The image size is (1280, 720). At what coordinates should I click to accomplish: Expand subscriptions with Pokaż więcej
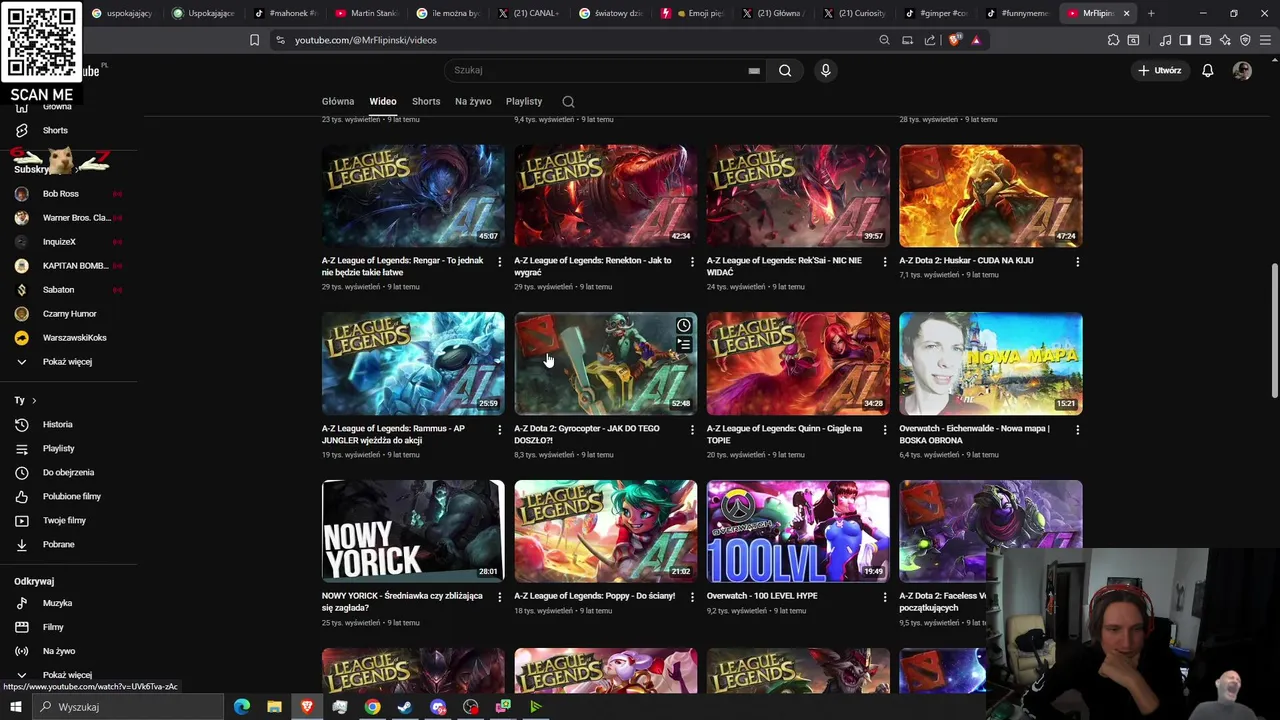66,361
